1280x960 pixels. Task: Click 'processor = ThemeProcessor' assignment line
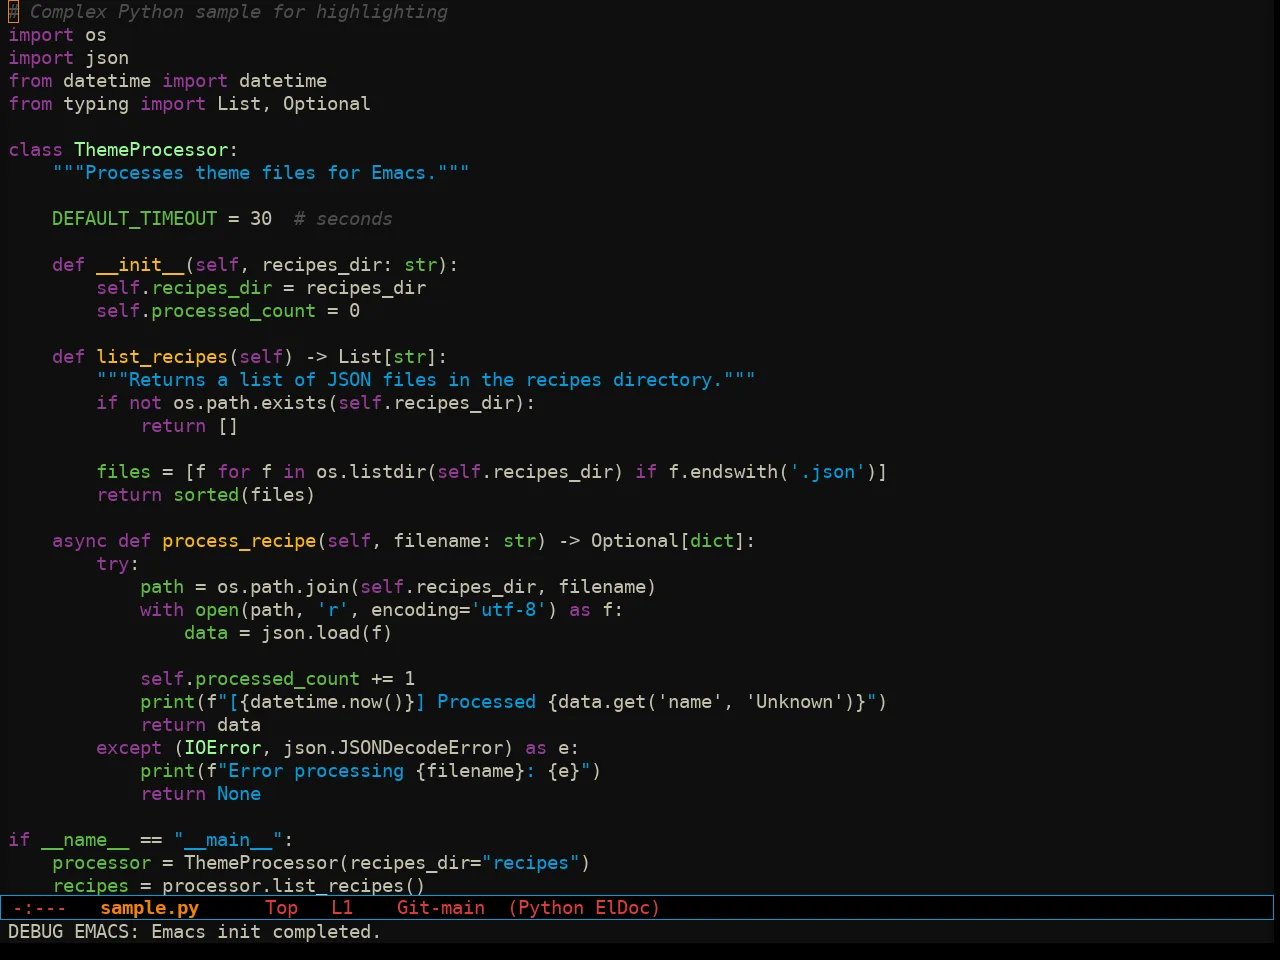tap(321, 863)
